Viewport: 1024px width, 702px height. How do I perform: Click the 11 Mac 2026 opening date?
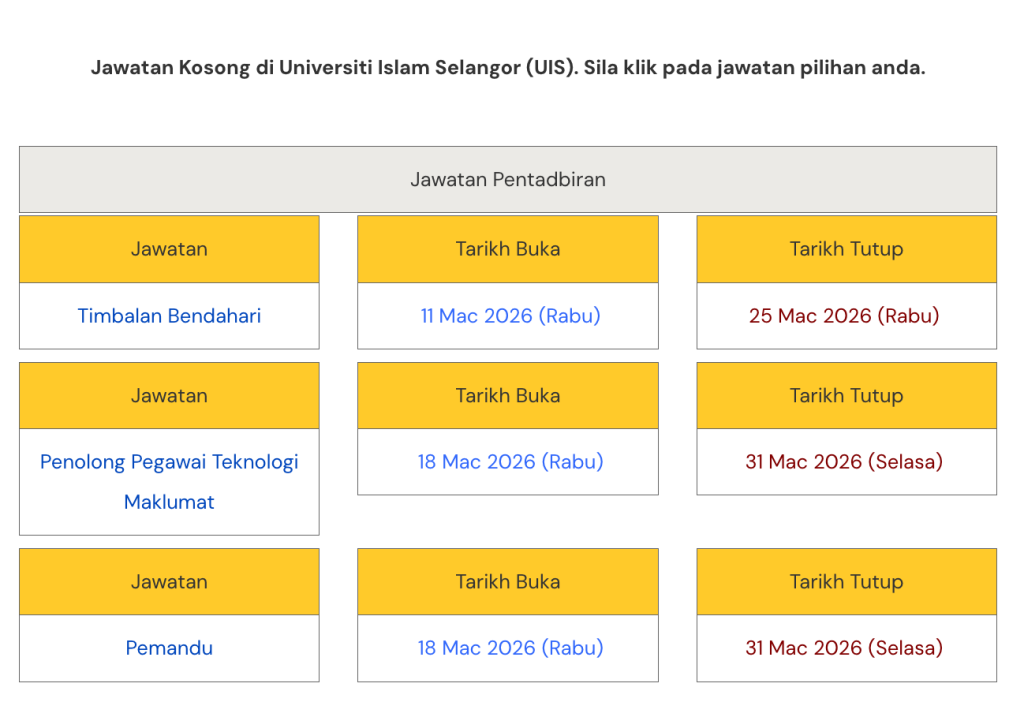pos(510,316)
